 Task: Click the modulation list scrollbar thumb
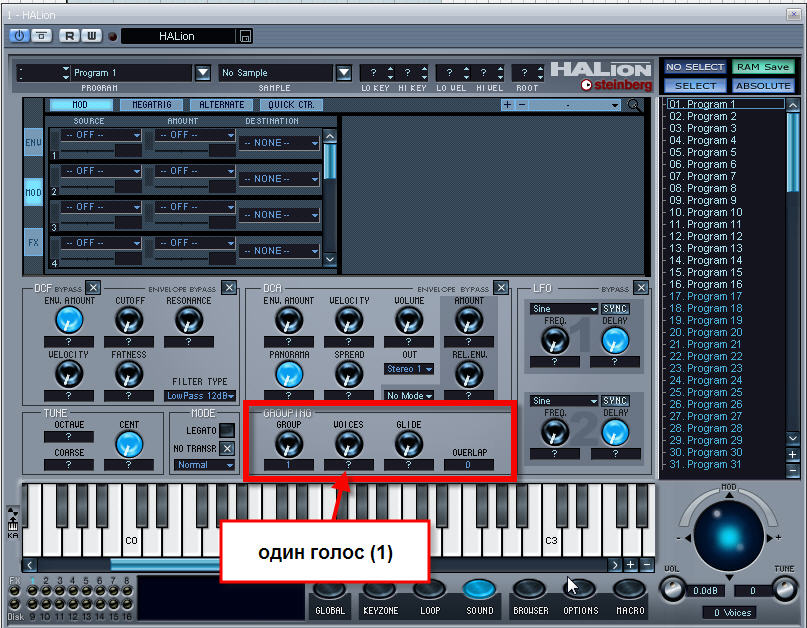[x=330, y=161]
